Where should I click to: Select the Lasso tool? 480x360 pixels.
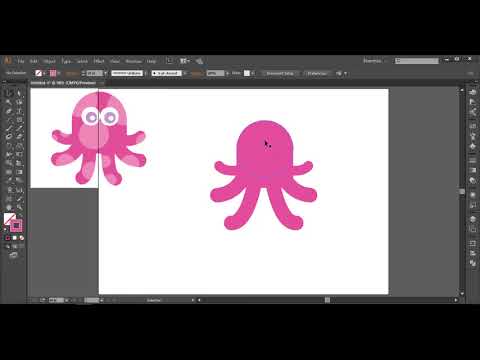(x=19, y=102)
